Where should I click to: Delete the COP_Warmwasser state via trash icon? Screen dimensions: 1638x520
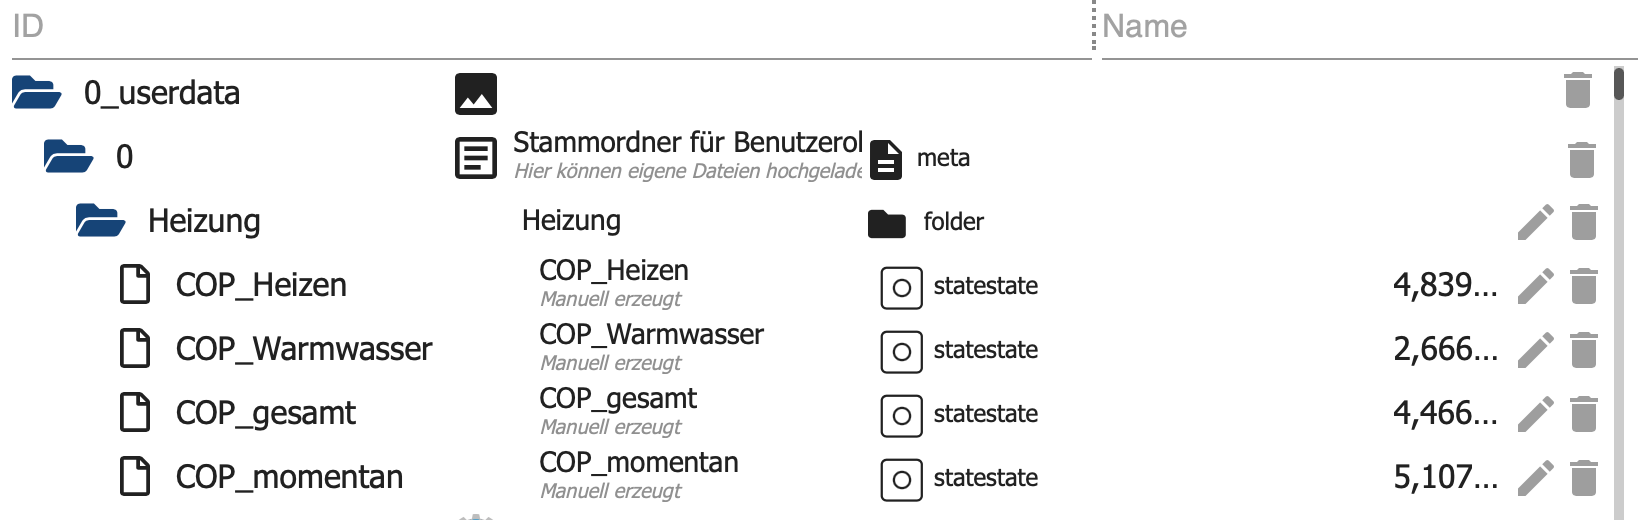pos(1583,350)
